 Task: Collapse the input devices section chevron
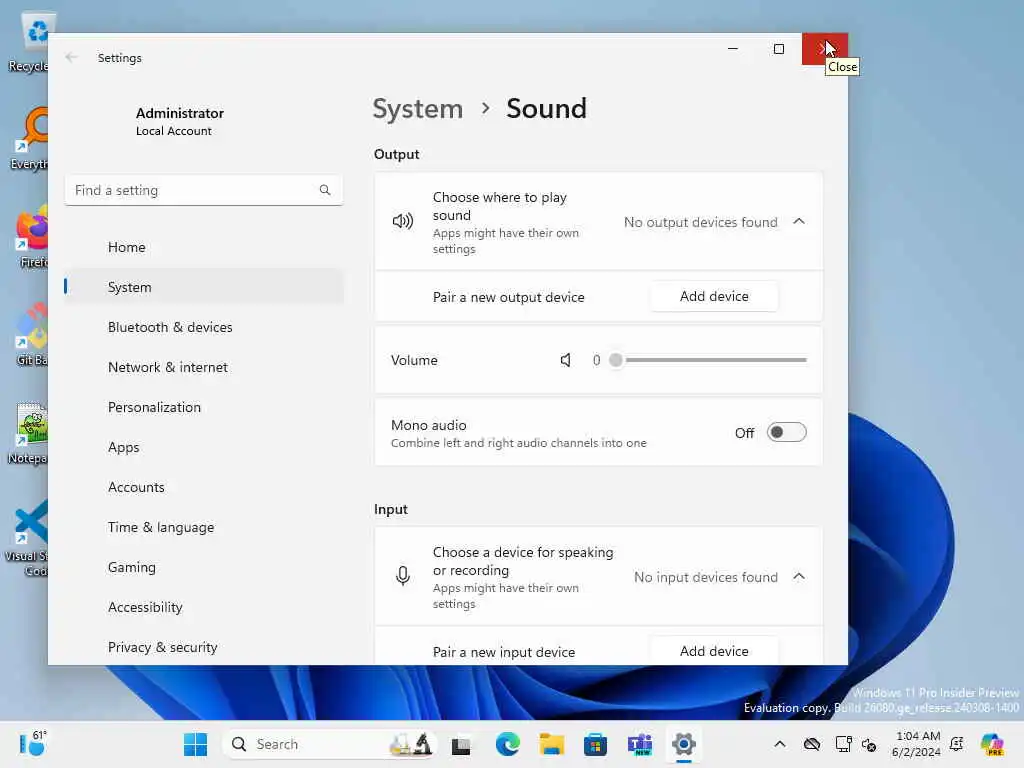tap(799, 577)
